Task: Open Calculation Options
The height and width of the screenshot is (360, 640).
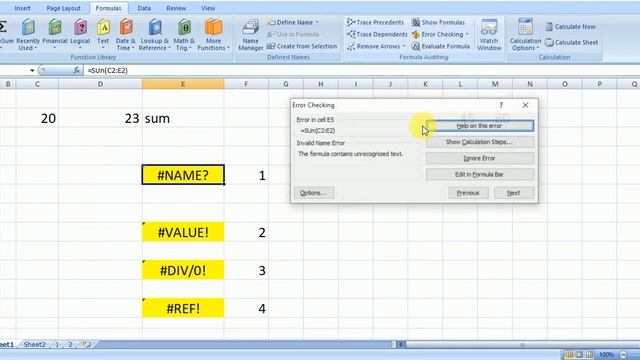Action: click(x=525, y=35)
